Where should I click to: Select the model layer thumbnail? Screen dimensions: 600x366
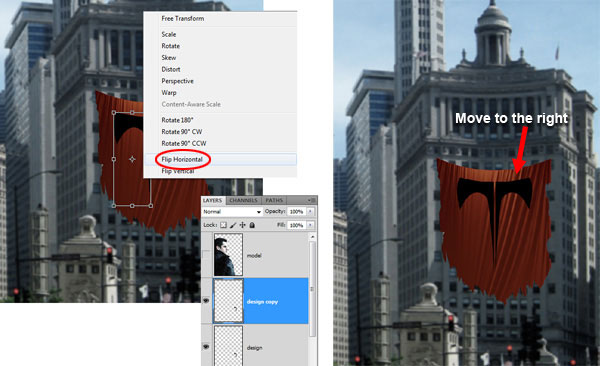(228, 255)
